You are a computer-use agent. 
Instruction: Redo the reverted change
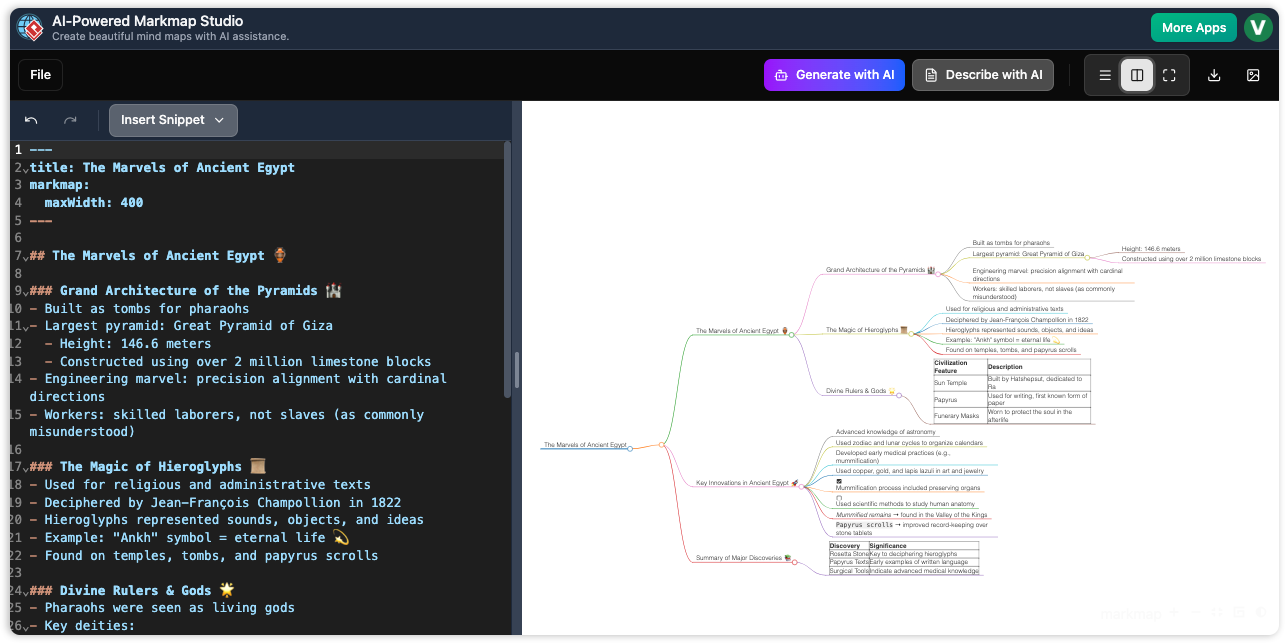click(x=69, y=119)
